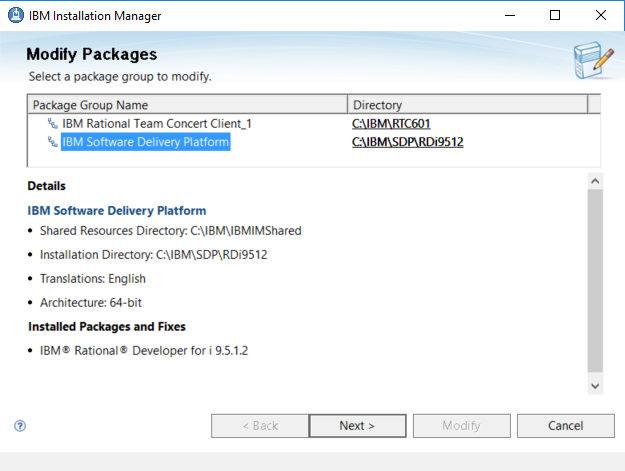Maximize the IBM Installation Manager window

click(x=555, y=16)
